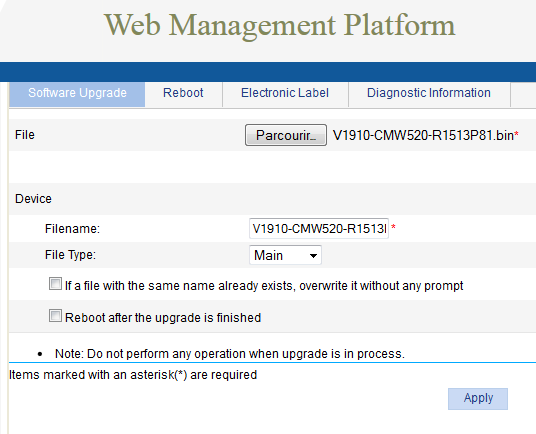536x434 pixels.
Task: Enable overwrite without any prompt checkbox
Action: pos(55,284)
